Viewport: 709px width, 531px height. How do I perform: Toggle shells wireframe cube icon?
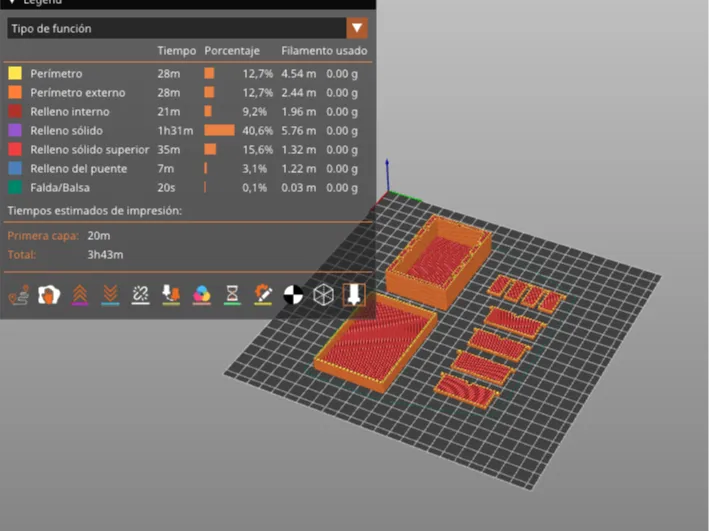tap(323, 295)
